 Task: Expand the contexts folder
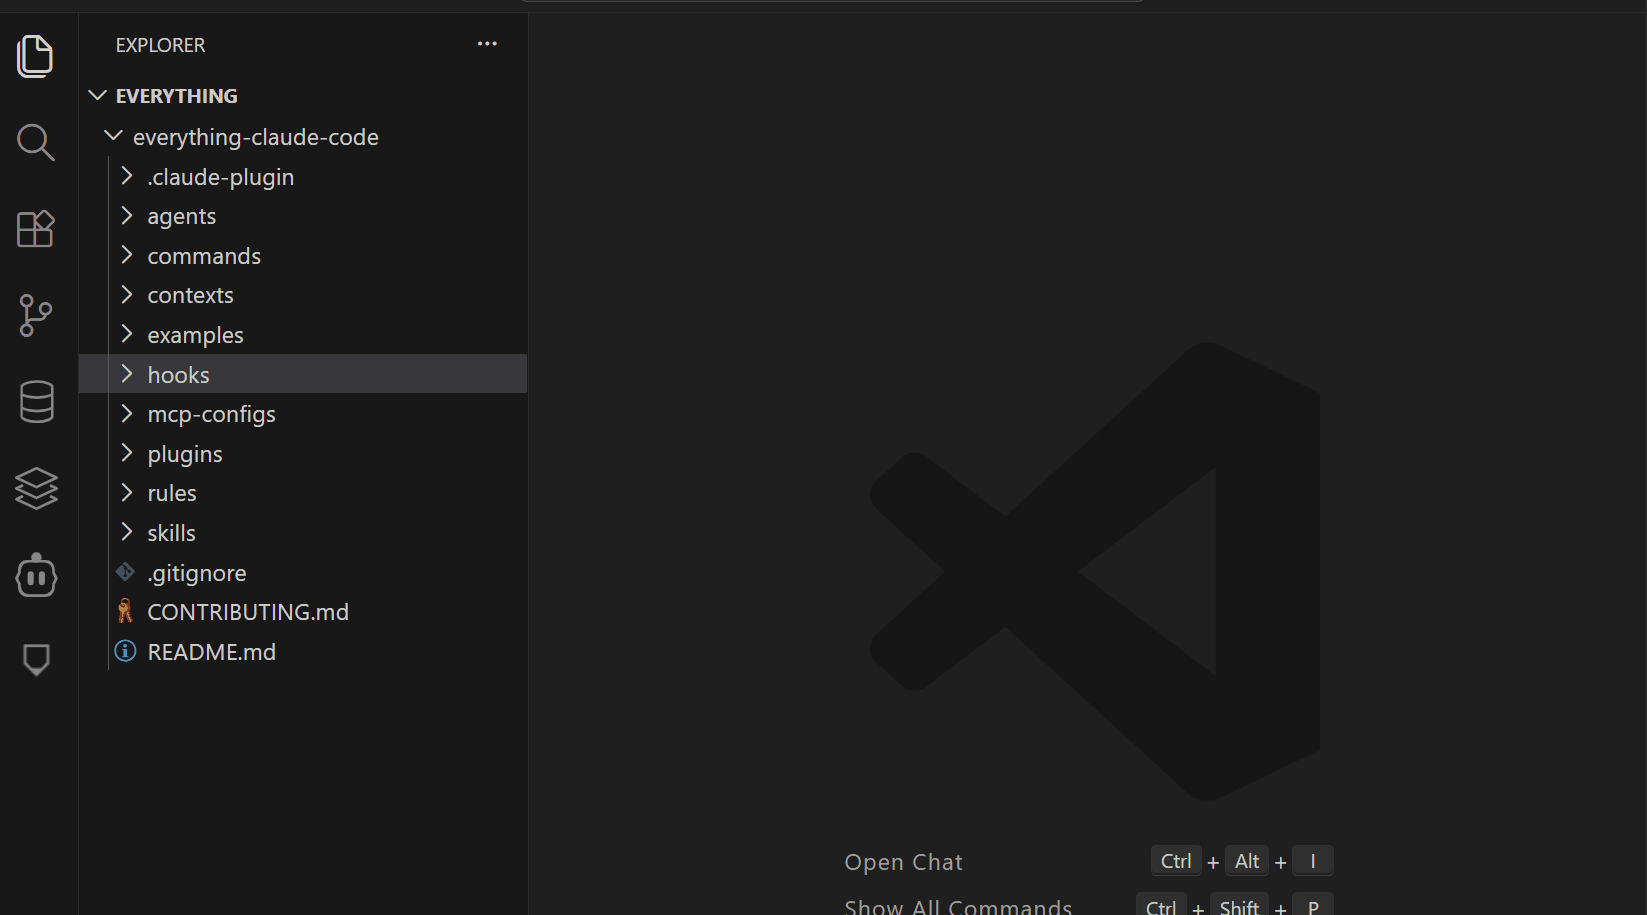(x=303, y=295)
